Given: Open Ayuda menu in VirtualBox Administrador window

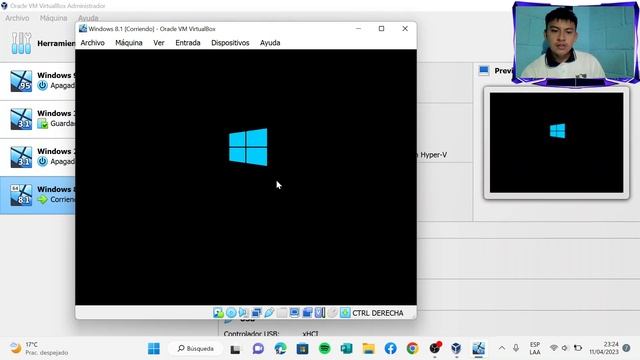Looking at the screenshot, I should pyautogui.click(x=88, y=18).
